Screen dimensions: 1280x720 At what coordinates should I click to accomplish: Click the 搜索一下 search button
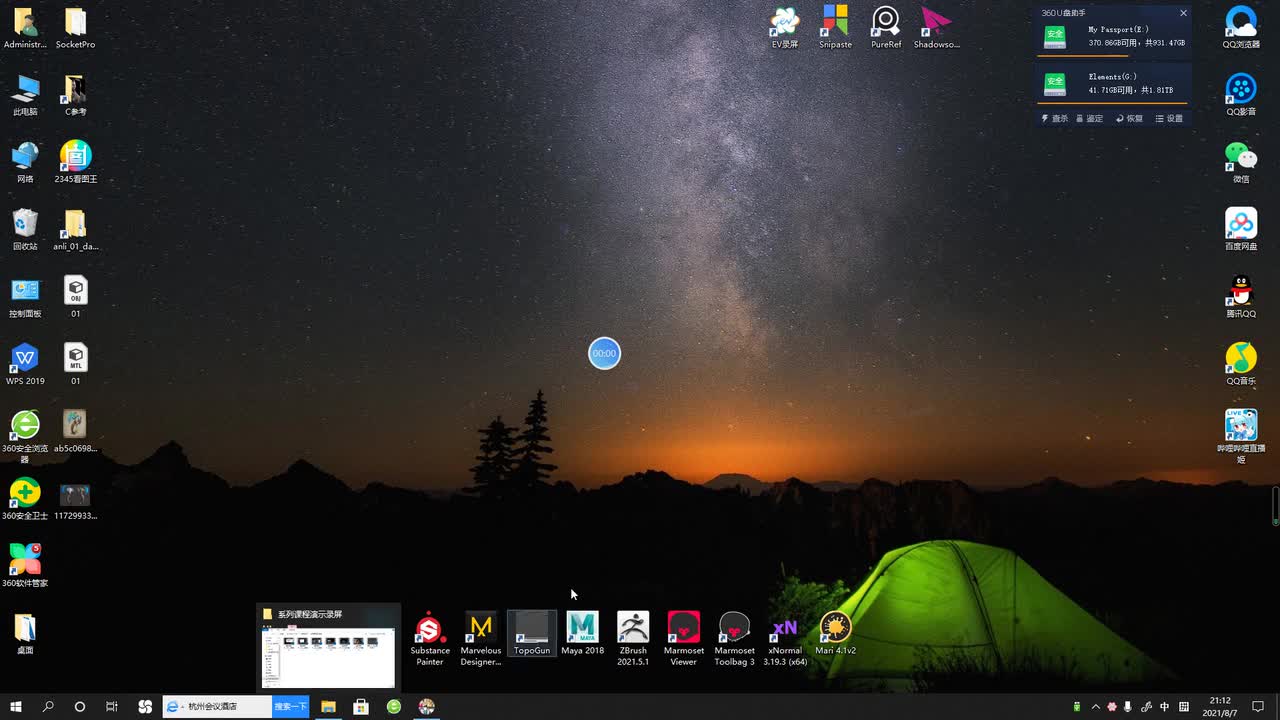pos(290,706)
